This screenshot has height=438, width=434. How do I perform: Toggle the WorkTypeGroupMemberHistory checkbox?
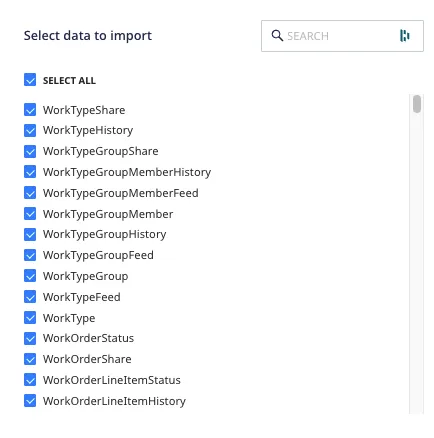[x=30, y=172]
